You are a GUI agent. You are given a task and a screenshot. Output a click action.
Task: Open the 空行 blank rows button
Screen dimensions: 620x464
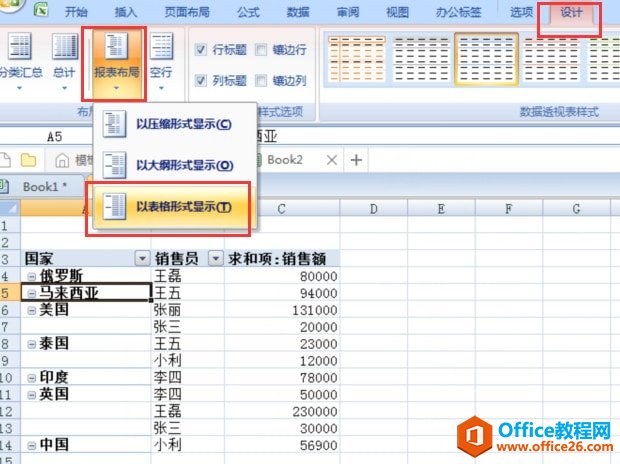[161, 61]
